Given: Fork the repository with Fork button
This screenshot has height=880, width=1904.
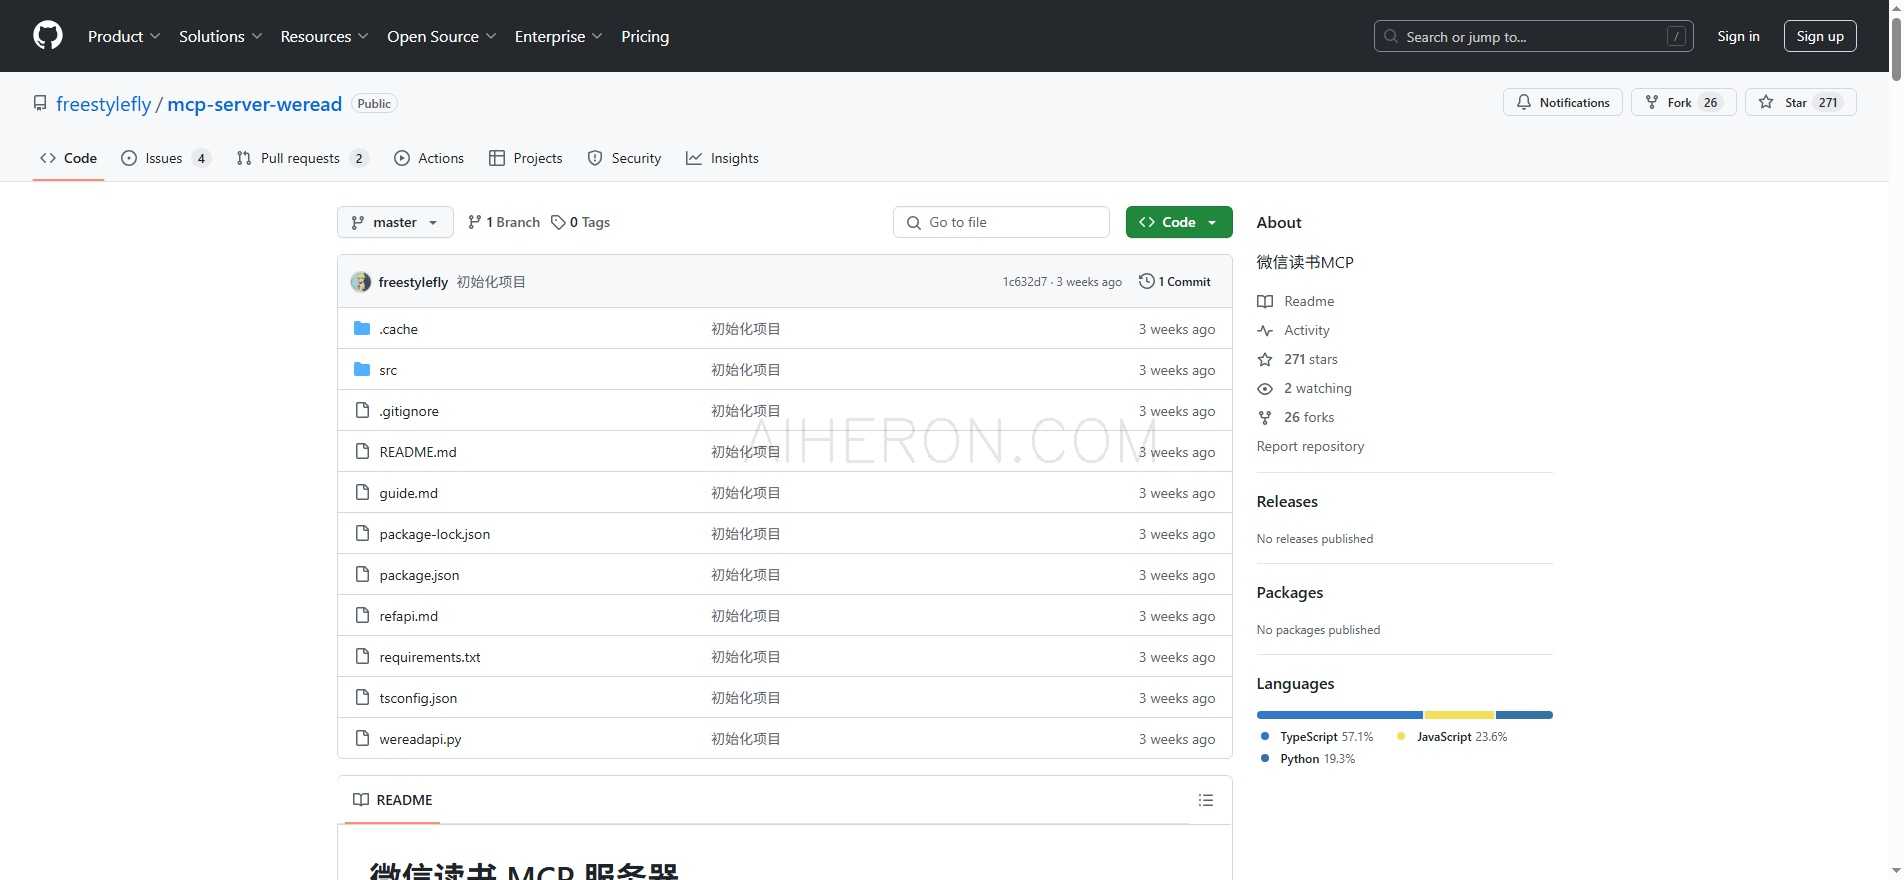Looking at the screenshot, I should pos(1683,102).
